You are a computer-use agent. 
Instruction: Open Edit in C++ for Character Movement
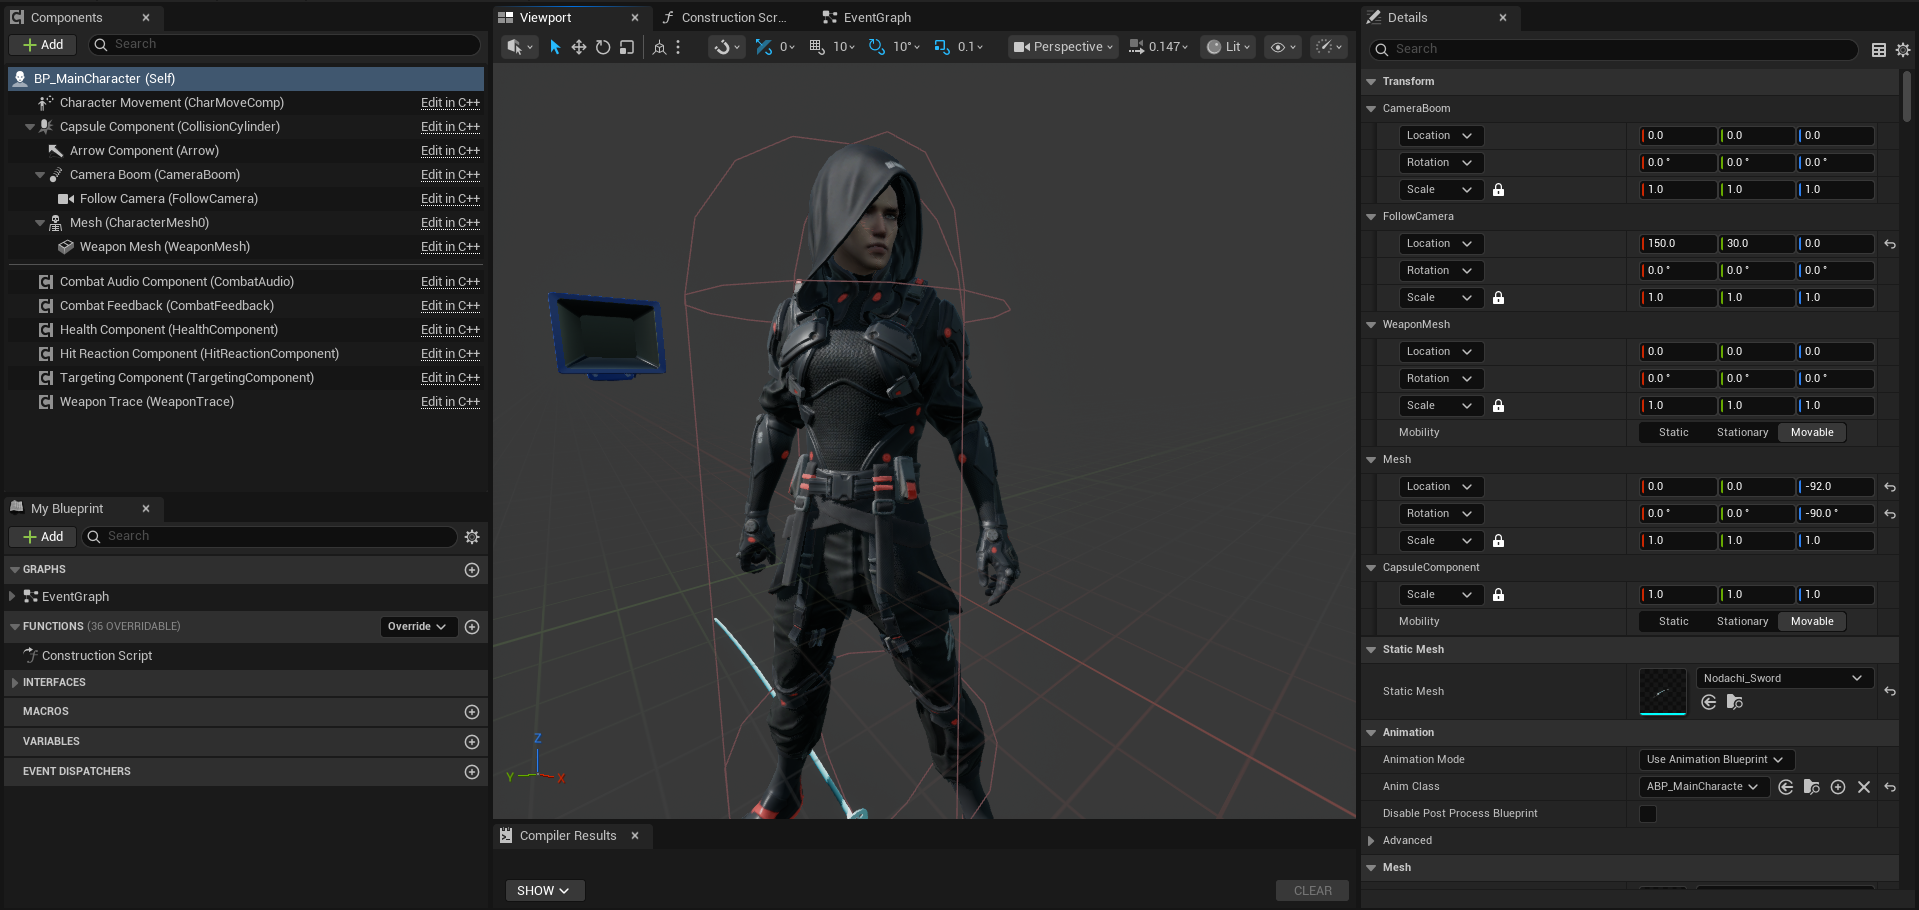point(450,103)
